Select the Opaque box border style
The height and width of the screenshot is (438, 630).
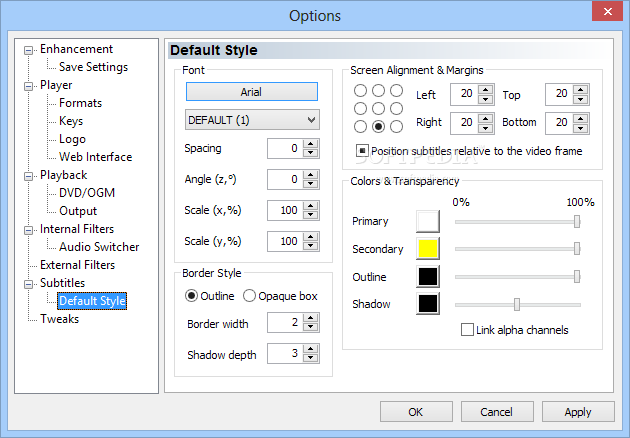click(280, 296)
